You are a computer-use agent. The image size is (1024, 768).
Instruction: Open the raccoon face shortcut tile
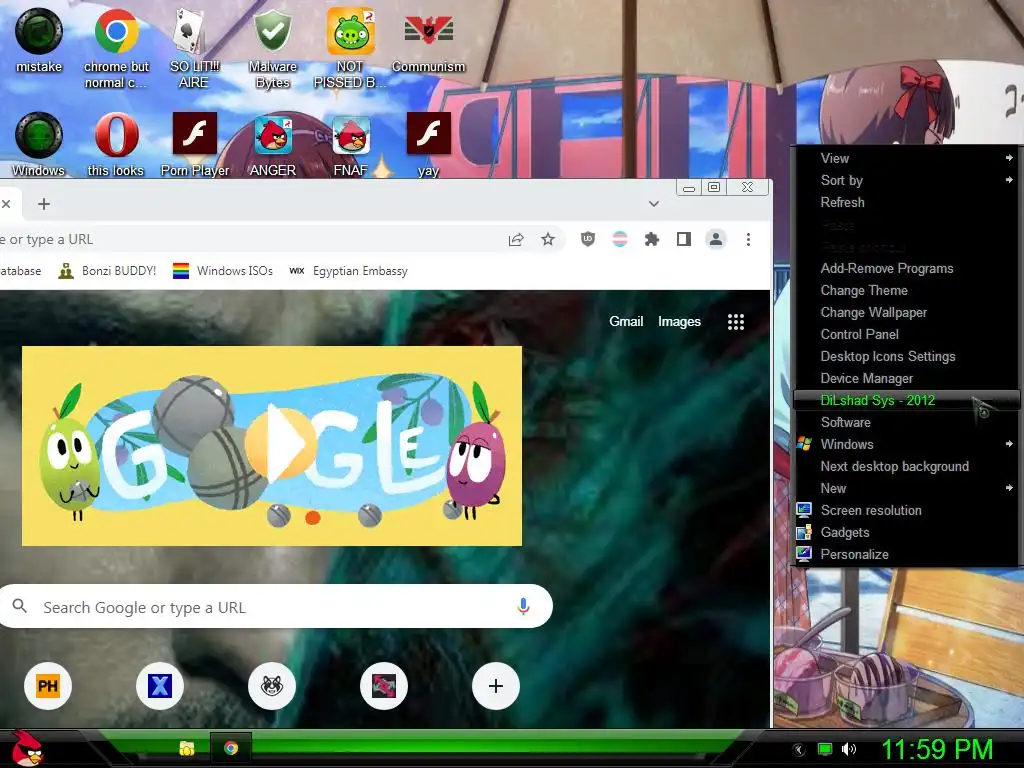click(272, 686)
